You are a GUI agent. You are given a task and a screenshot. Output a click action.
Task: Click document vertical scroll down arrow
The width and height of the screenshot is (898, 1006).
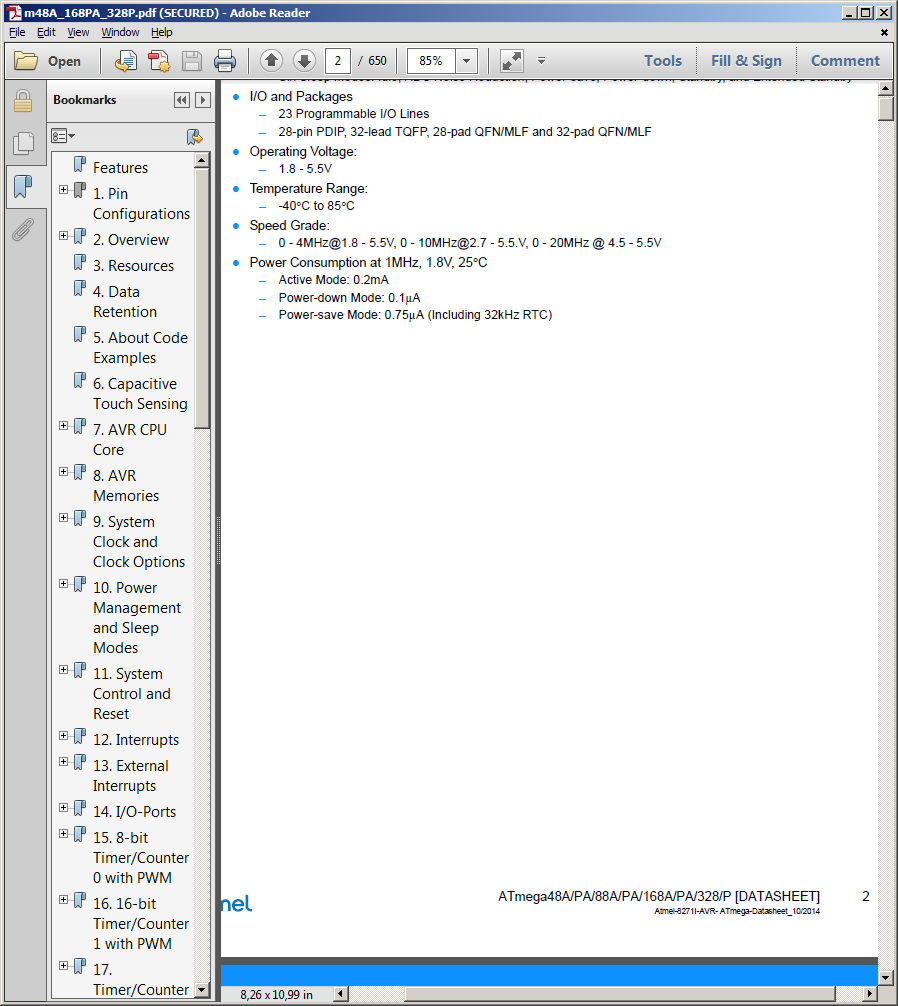point(886,978)
